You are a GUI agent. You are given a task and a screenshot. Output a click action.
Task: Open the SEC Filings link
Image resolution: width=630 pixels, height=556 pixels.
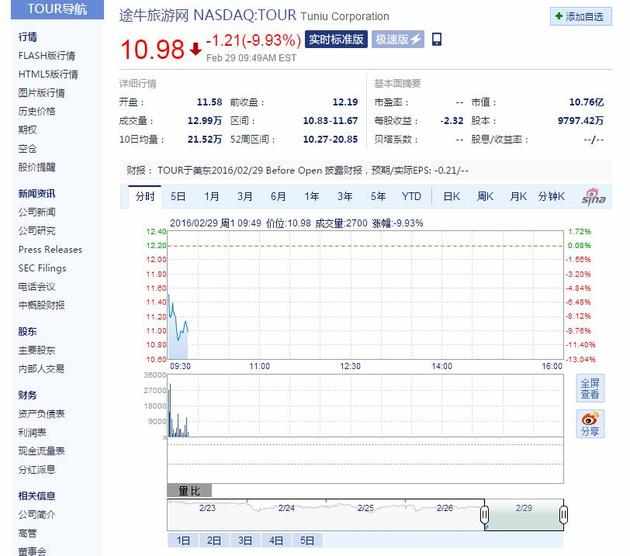[x=42, y=268]
